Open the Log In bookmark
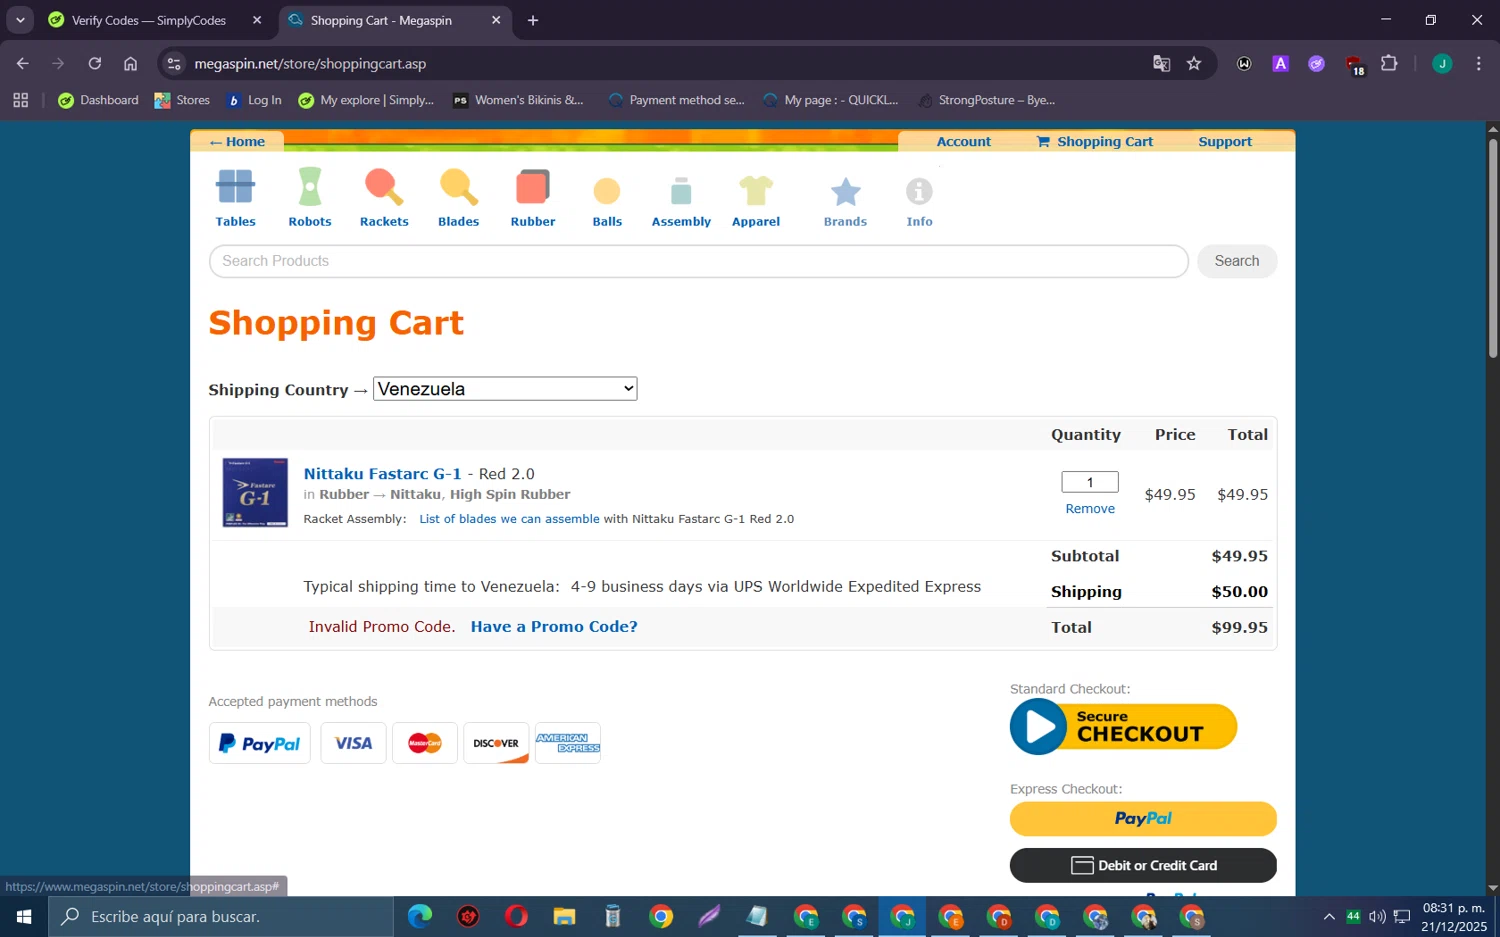The width and height of the screenshot is (1500, 937). tap(254, 100)
